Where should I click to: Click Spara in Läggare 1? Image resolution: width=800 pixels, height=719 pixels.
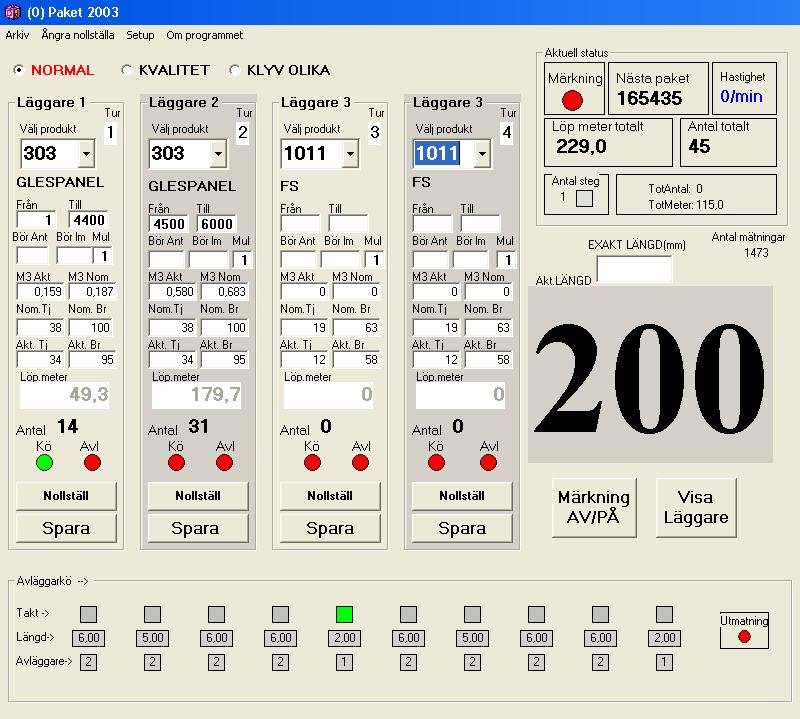pyautogui.click(x=66, y=528)
